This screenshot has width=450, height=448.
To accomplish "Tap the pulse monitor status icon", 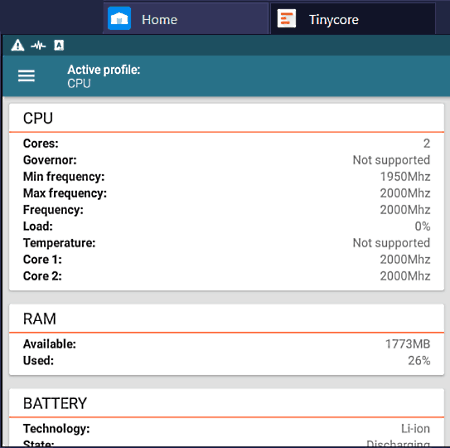I will [38, 45].
